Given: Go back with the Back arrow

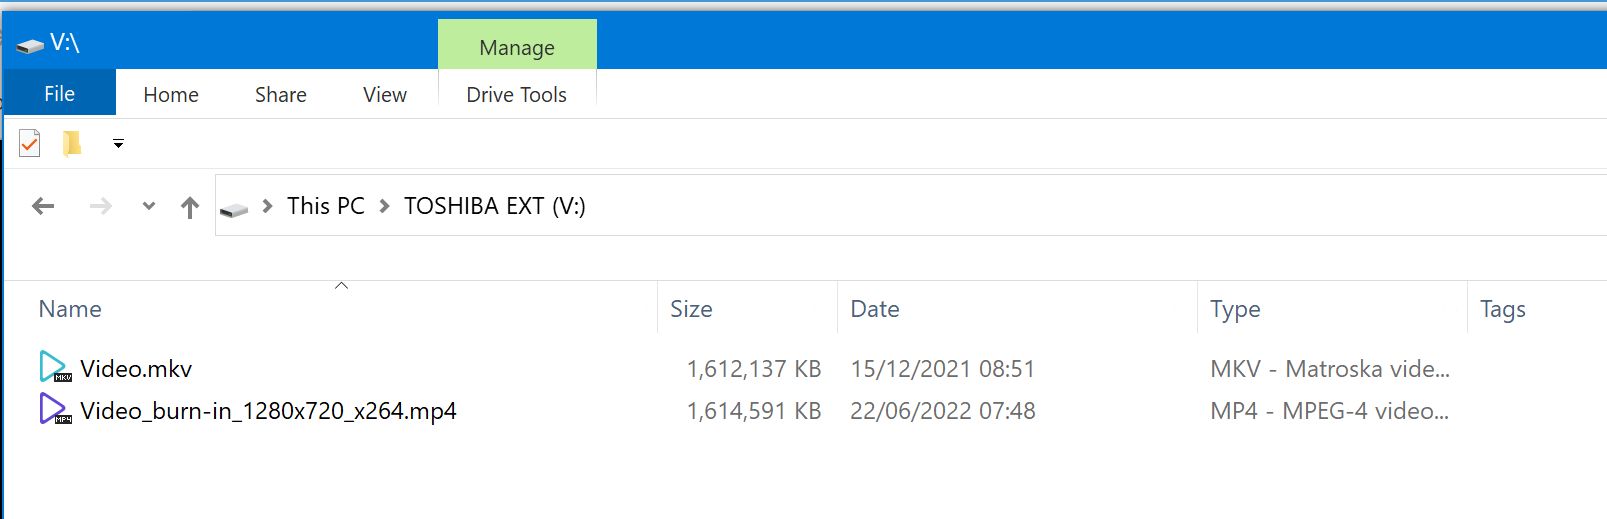Looking at the screenshot, I should (43, 207).
